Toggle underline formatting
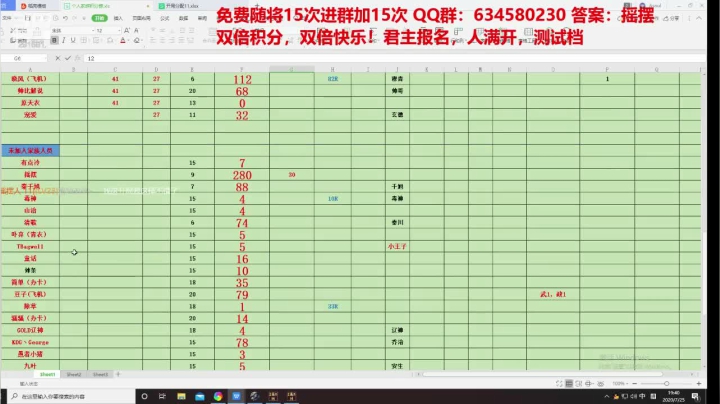 pos(73,40)
